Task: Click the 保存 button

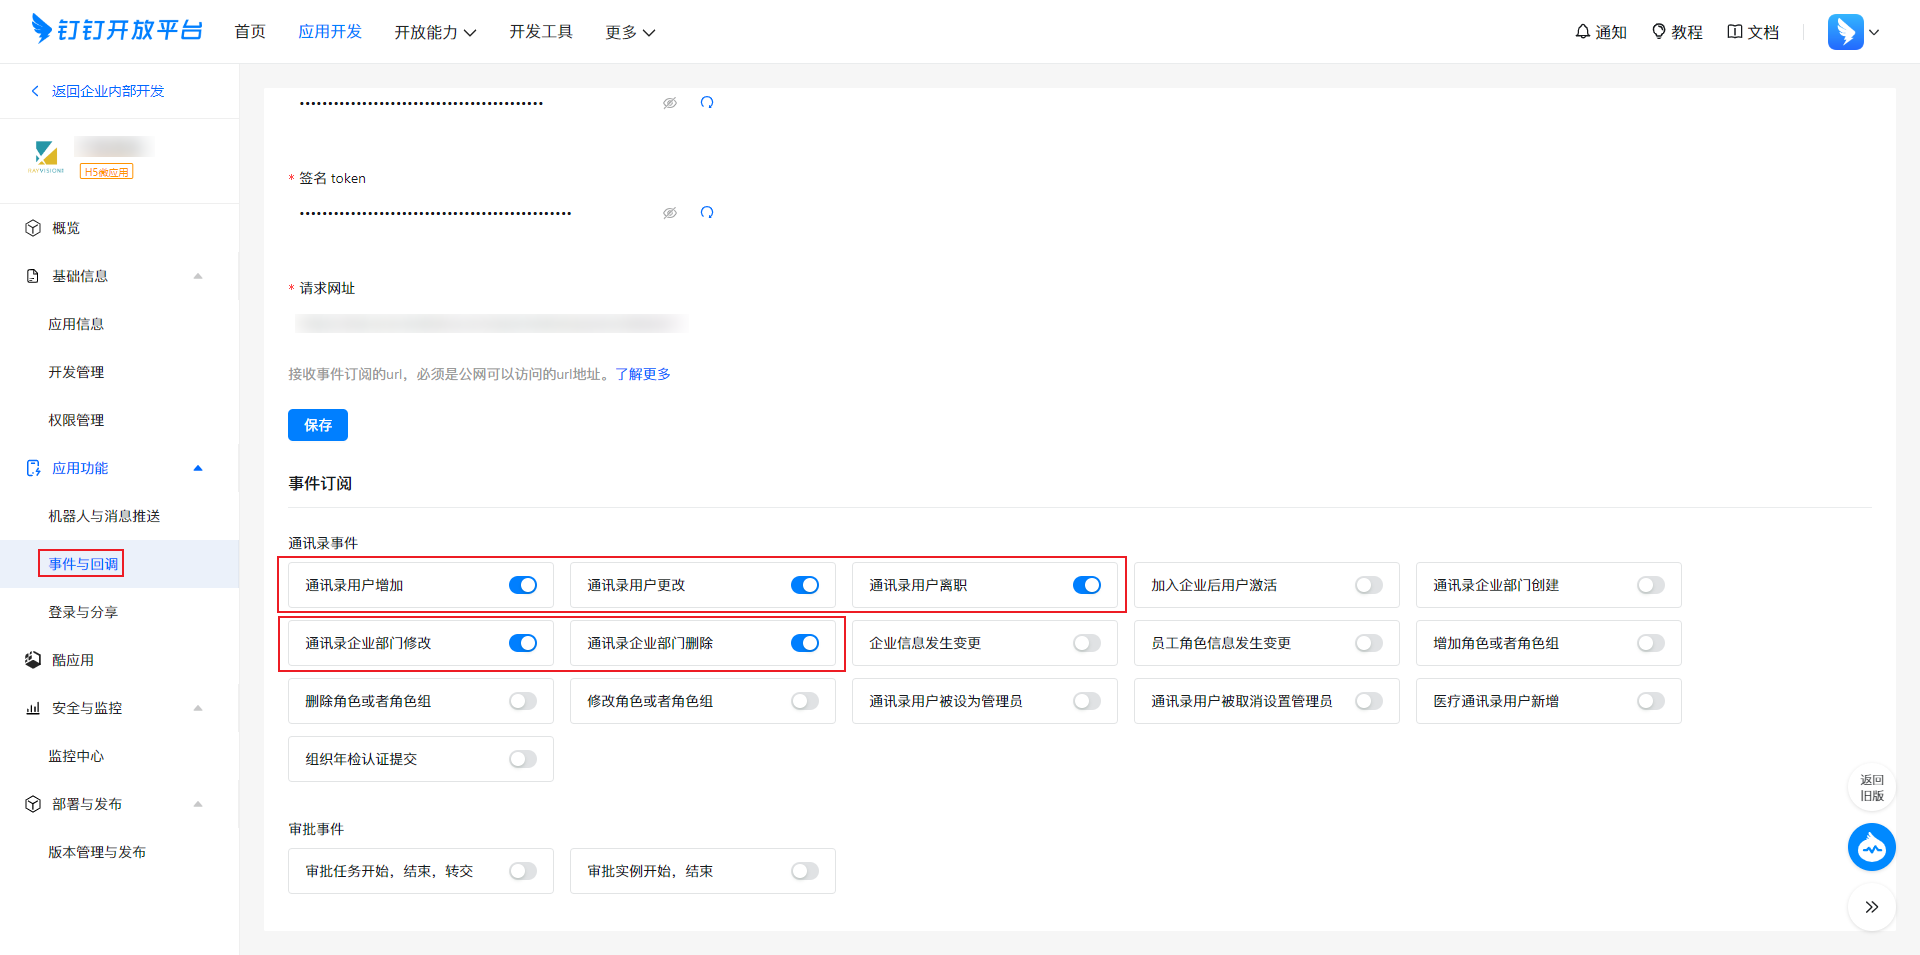Action: [x=318, y=425]
